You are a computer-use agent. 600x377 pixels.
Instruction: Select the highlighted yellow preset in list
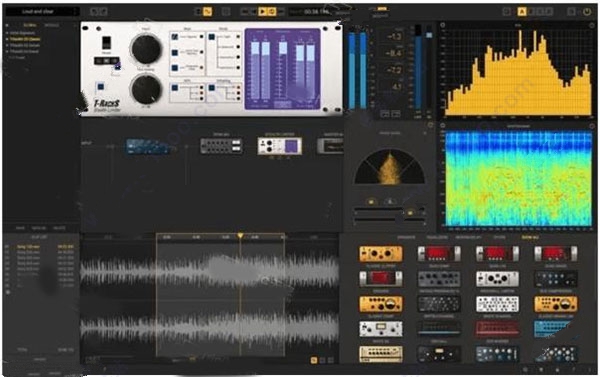click(25, 39)
